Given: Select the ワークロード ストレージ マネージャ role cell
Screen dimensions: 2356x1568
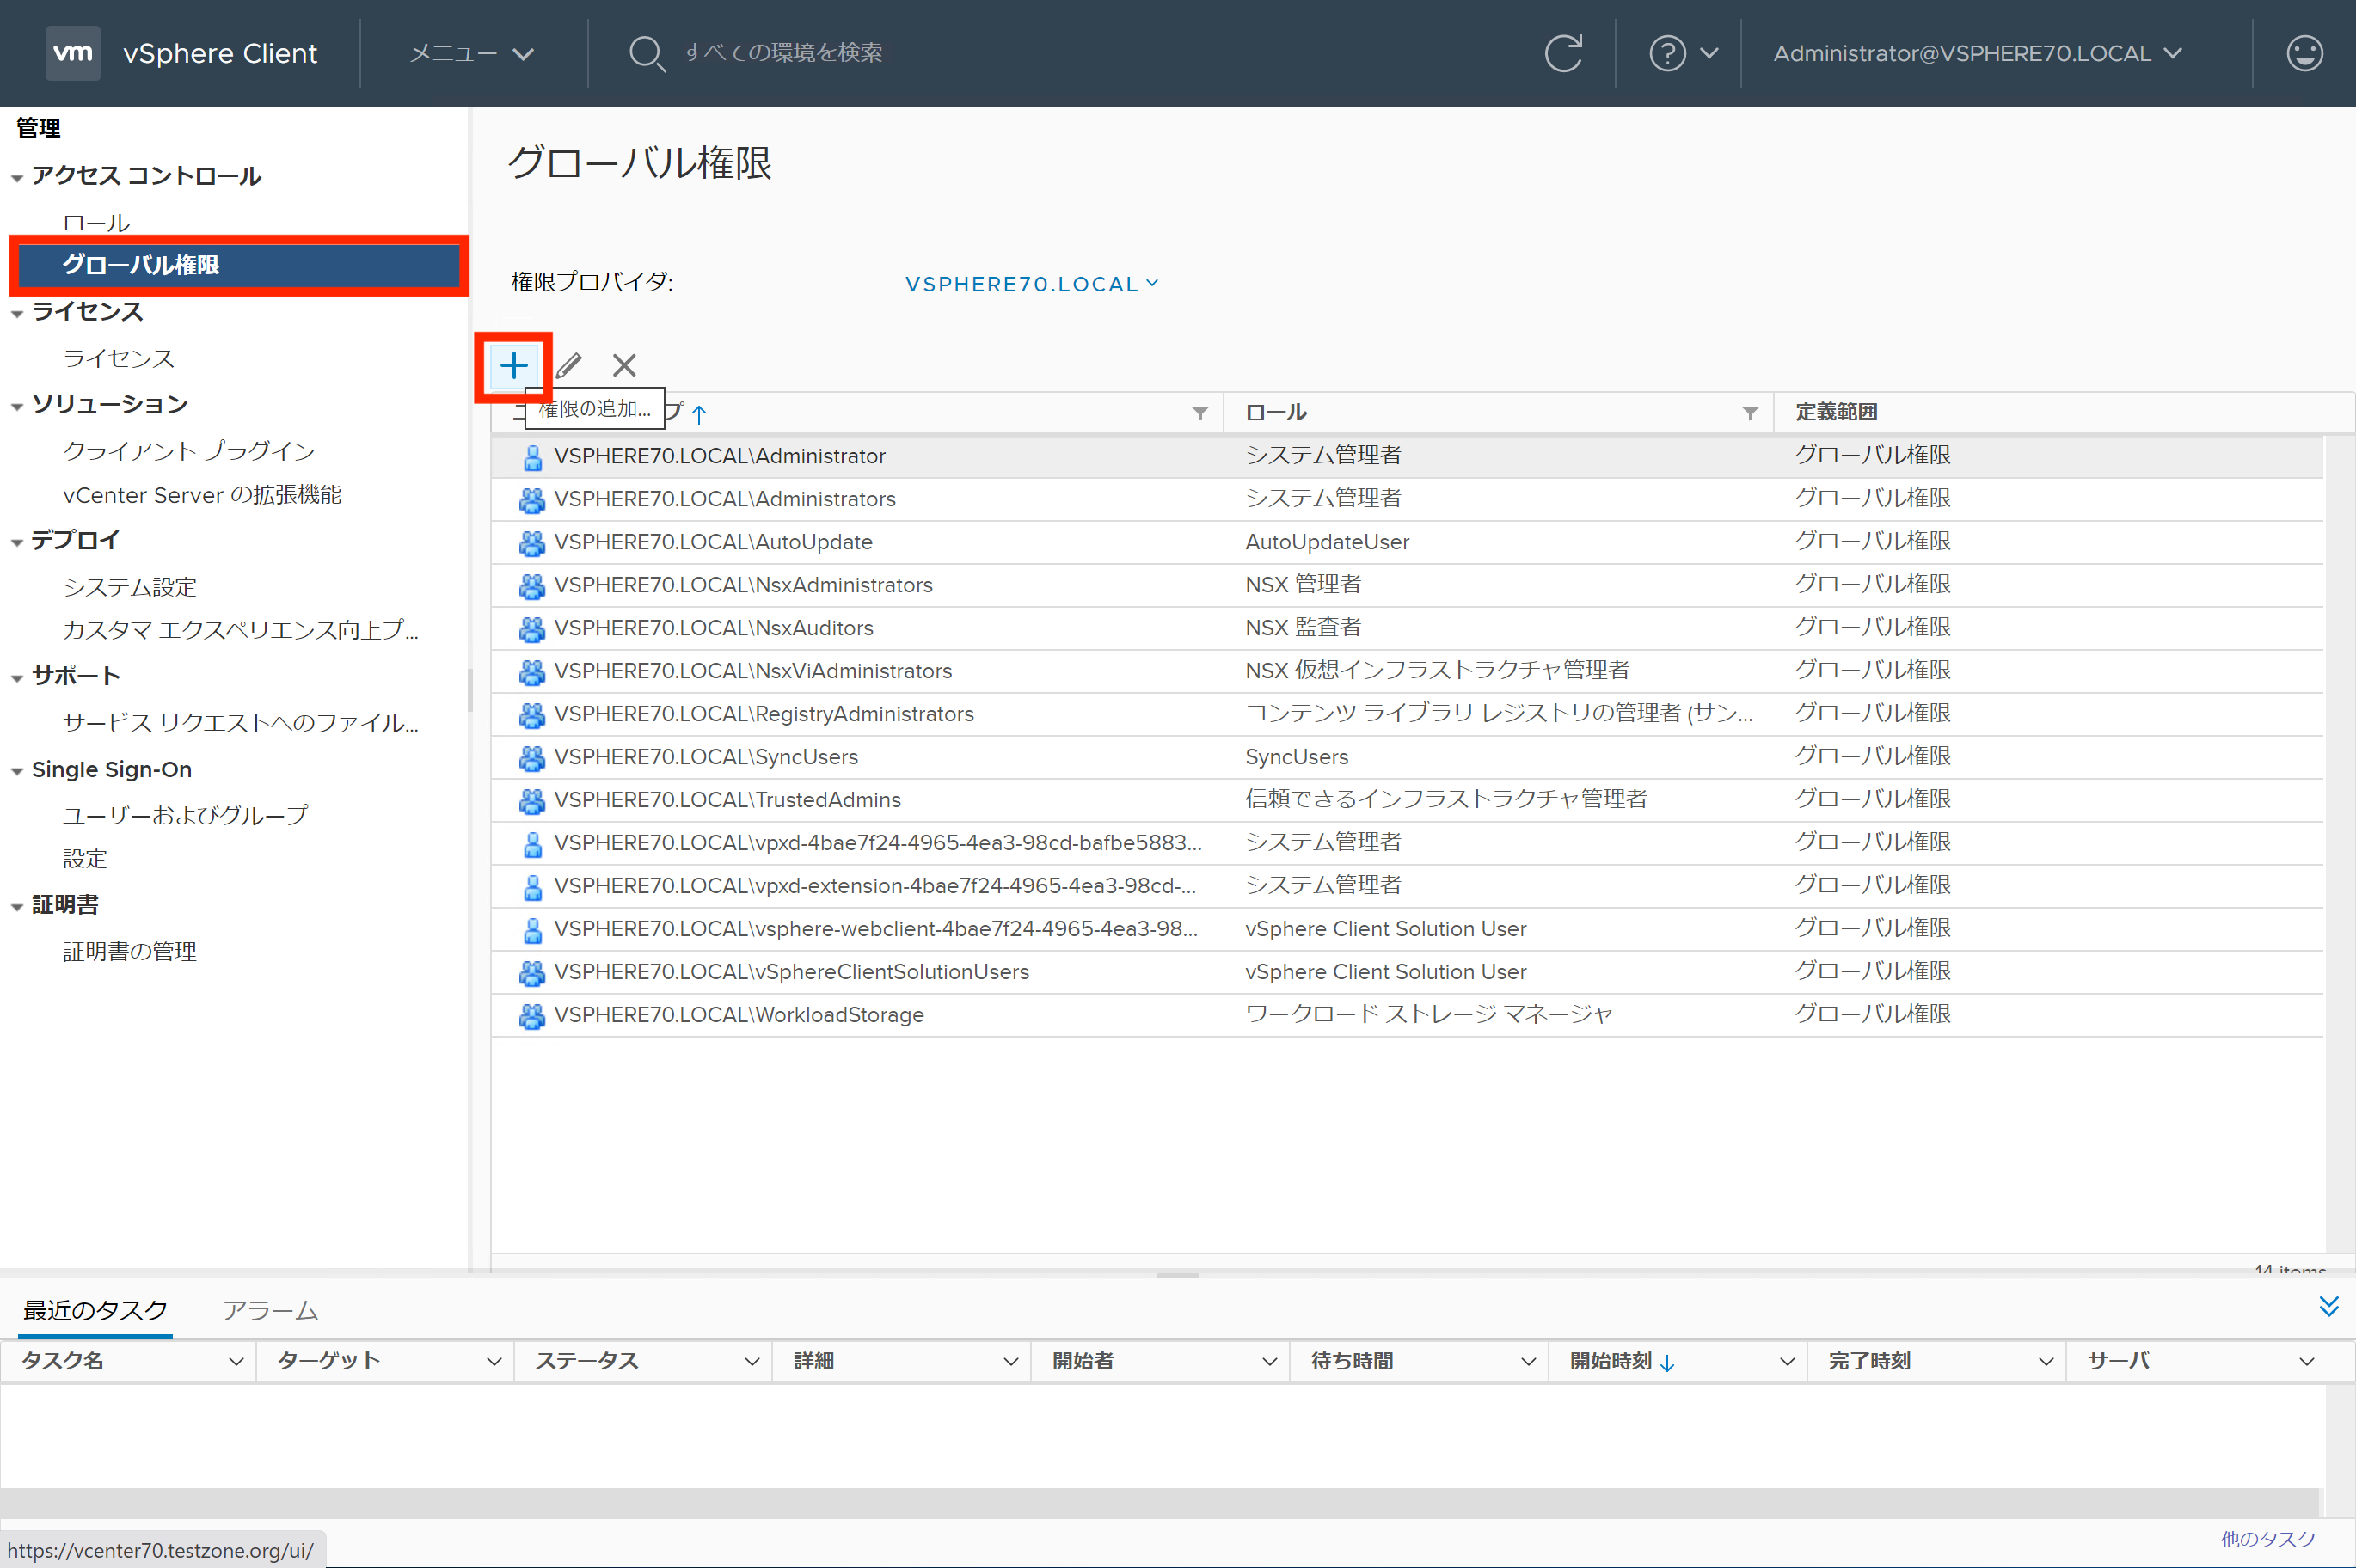Looking at the screenshot, I should click(1429, 1015).
